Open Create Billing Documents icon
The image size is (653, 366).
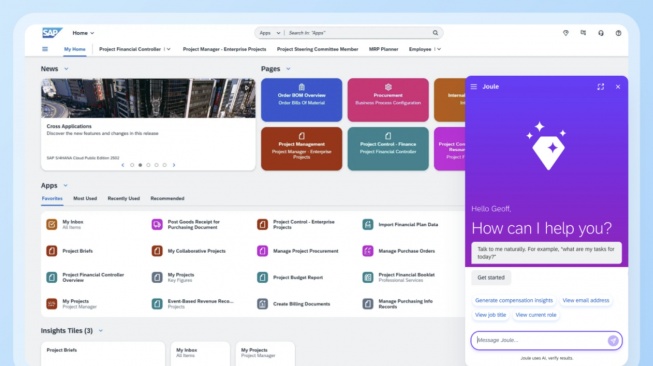click(x=262, y=304)
